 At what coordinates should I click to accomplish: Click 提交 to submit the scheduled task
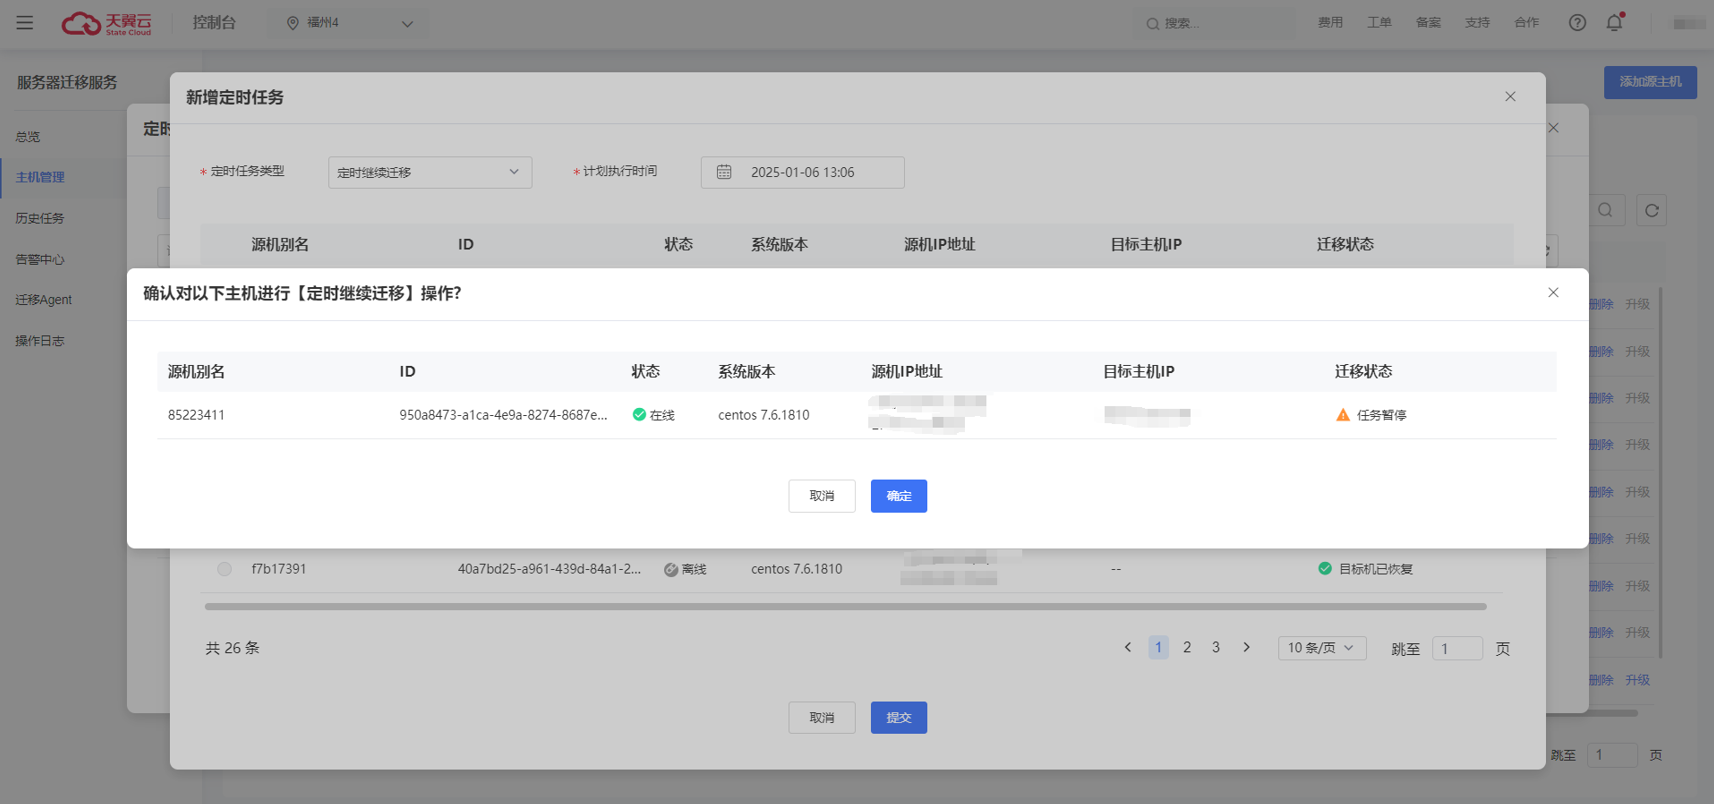[x=899, y=718]
